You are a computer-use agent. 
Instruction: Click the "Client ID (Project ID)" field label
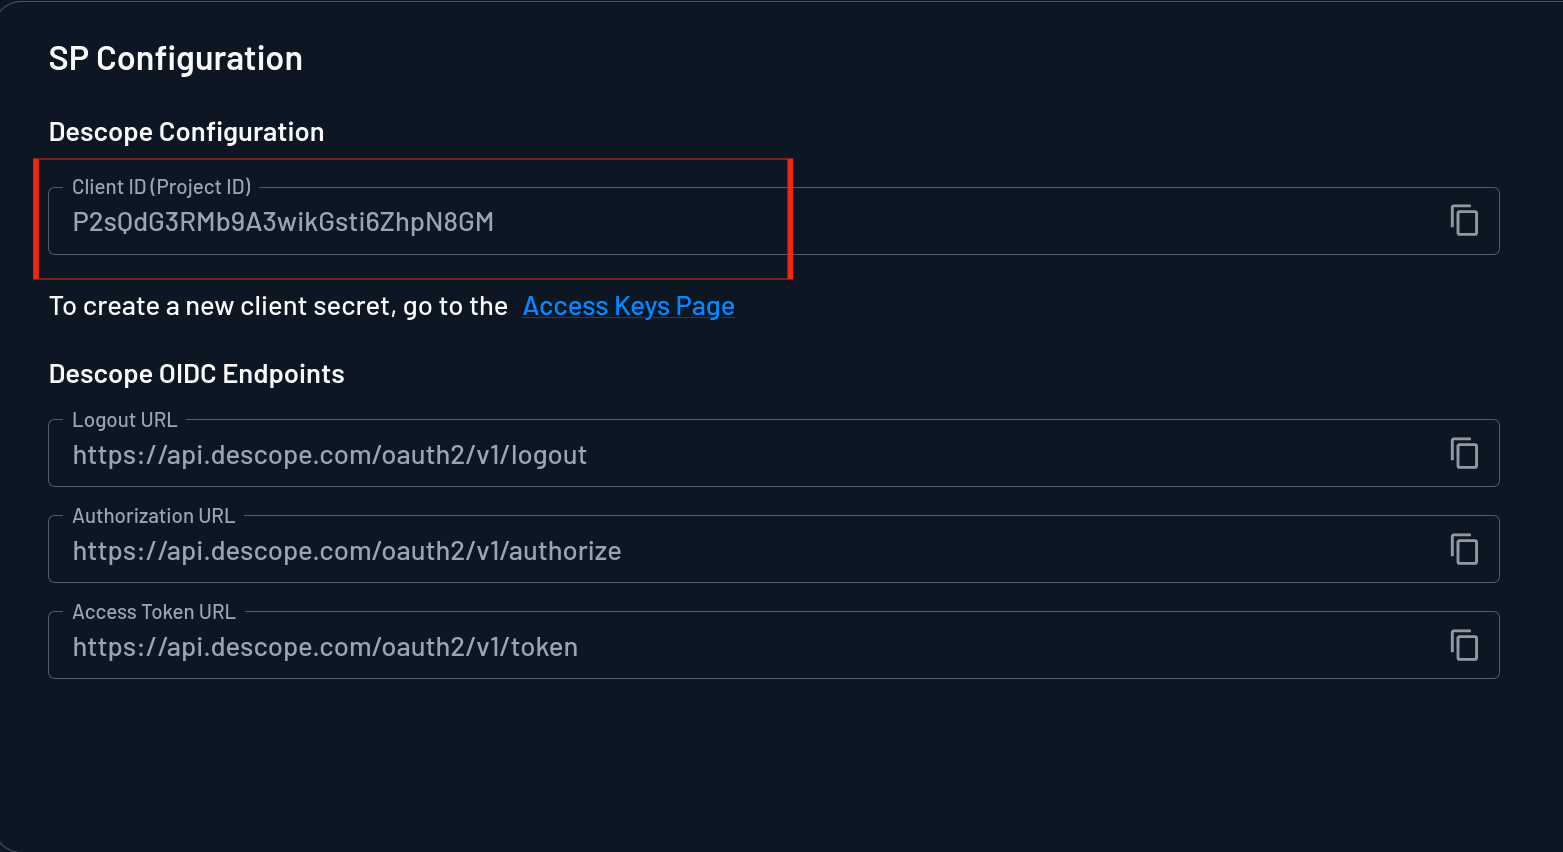tap(161, 187)
